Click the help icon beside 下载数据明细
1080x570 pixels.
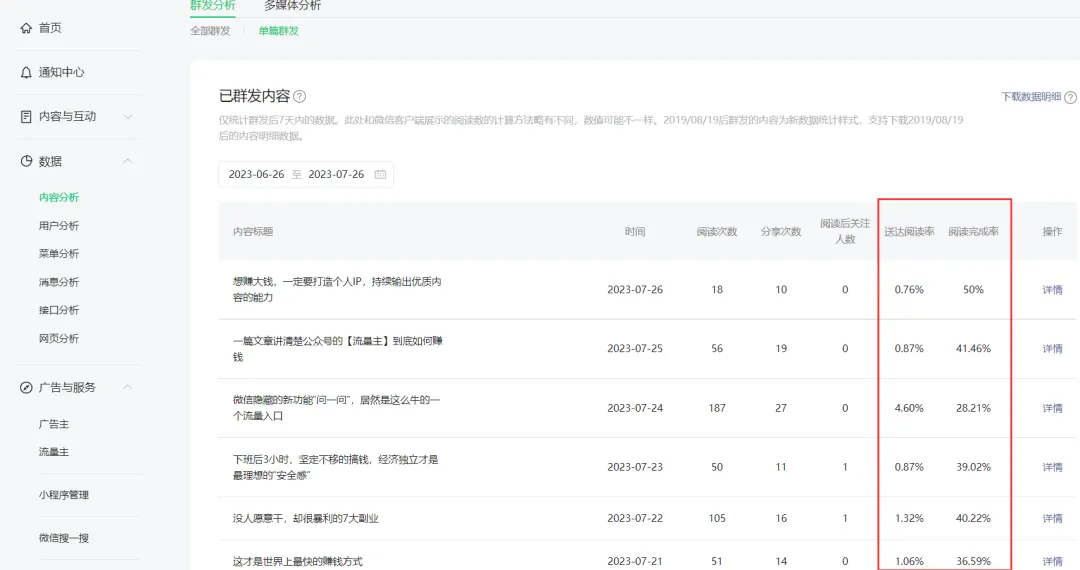coord(1070,97)
